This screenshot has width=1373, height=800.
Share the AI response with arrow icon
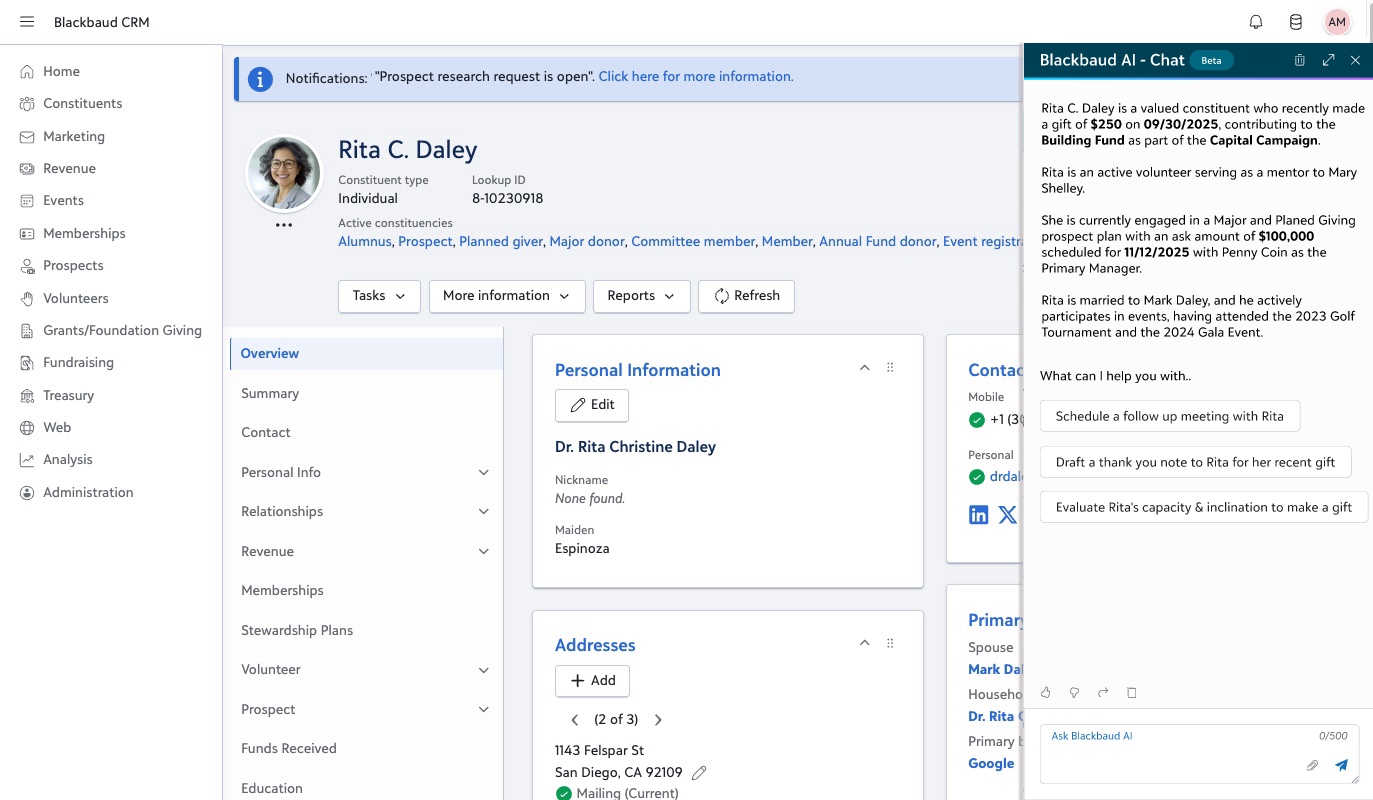point(1103,692)
